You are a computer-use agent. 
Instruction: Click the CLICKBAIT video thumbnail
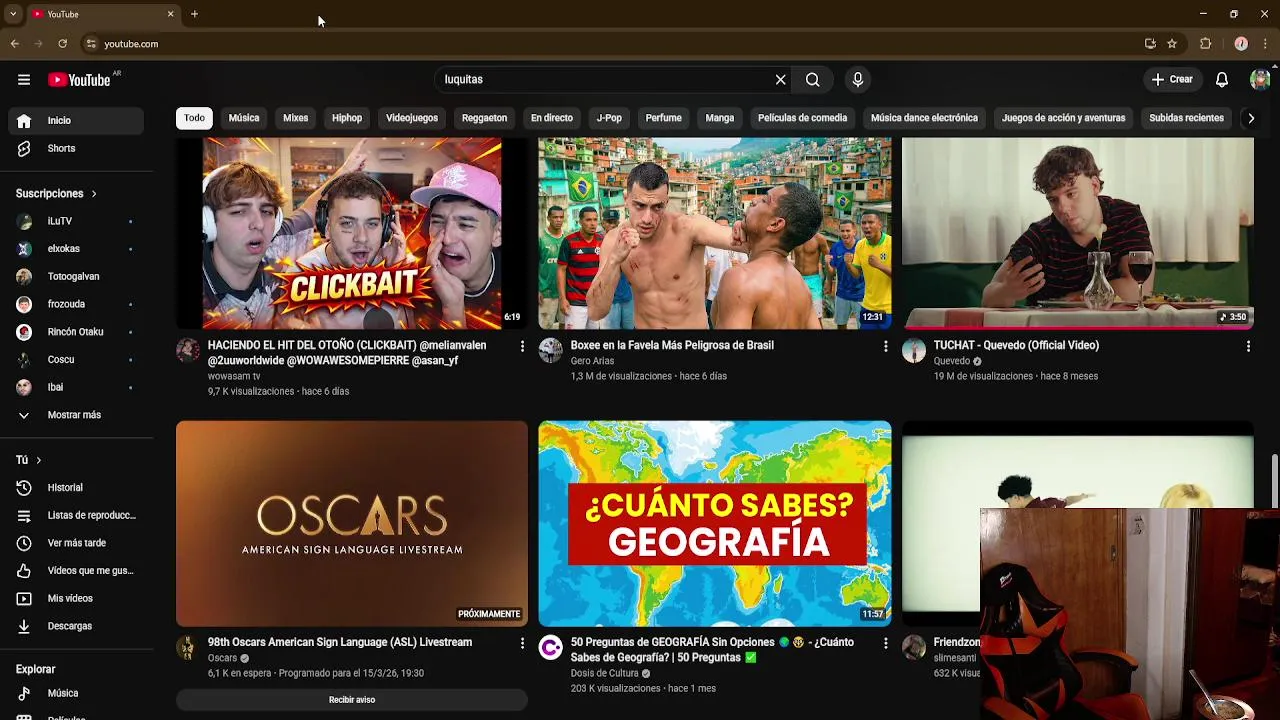352,233
